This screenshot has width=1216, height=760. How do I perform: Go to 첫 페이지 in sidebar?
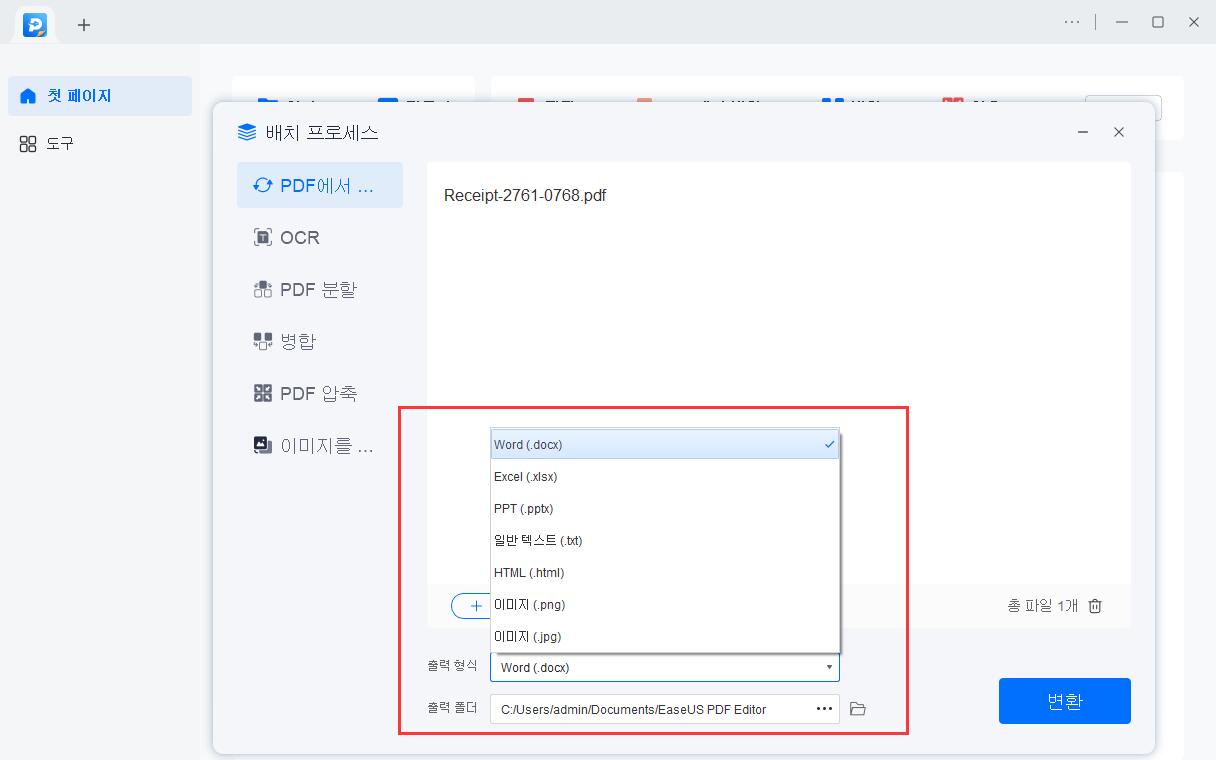pos(100,96)
